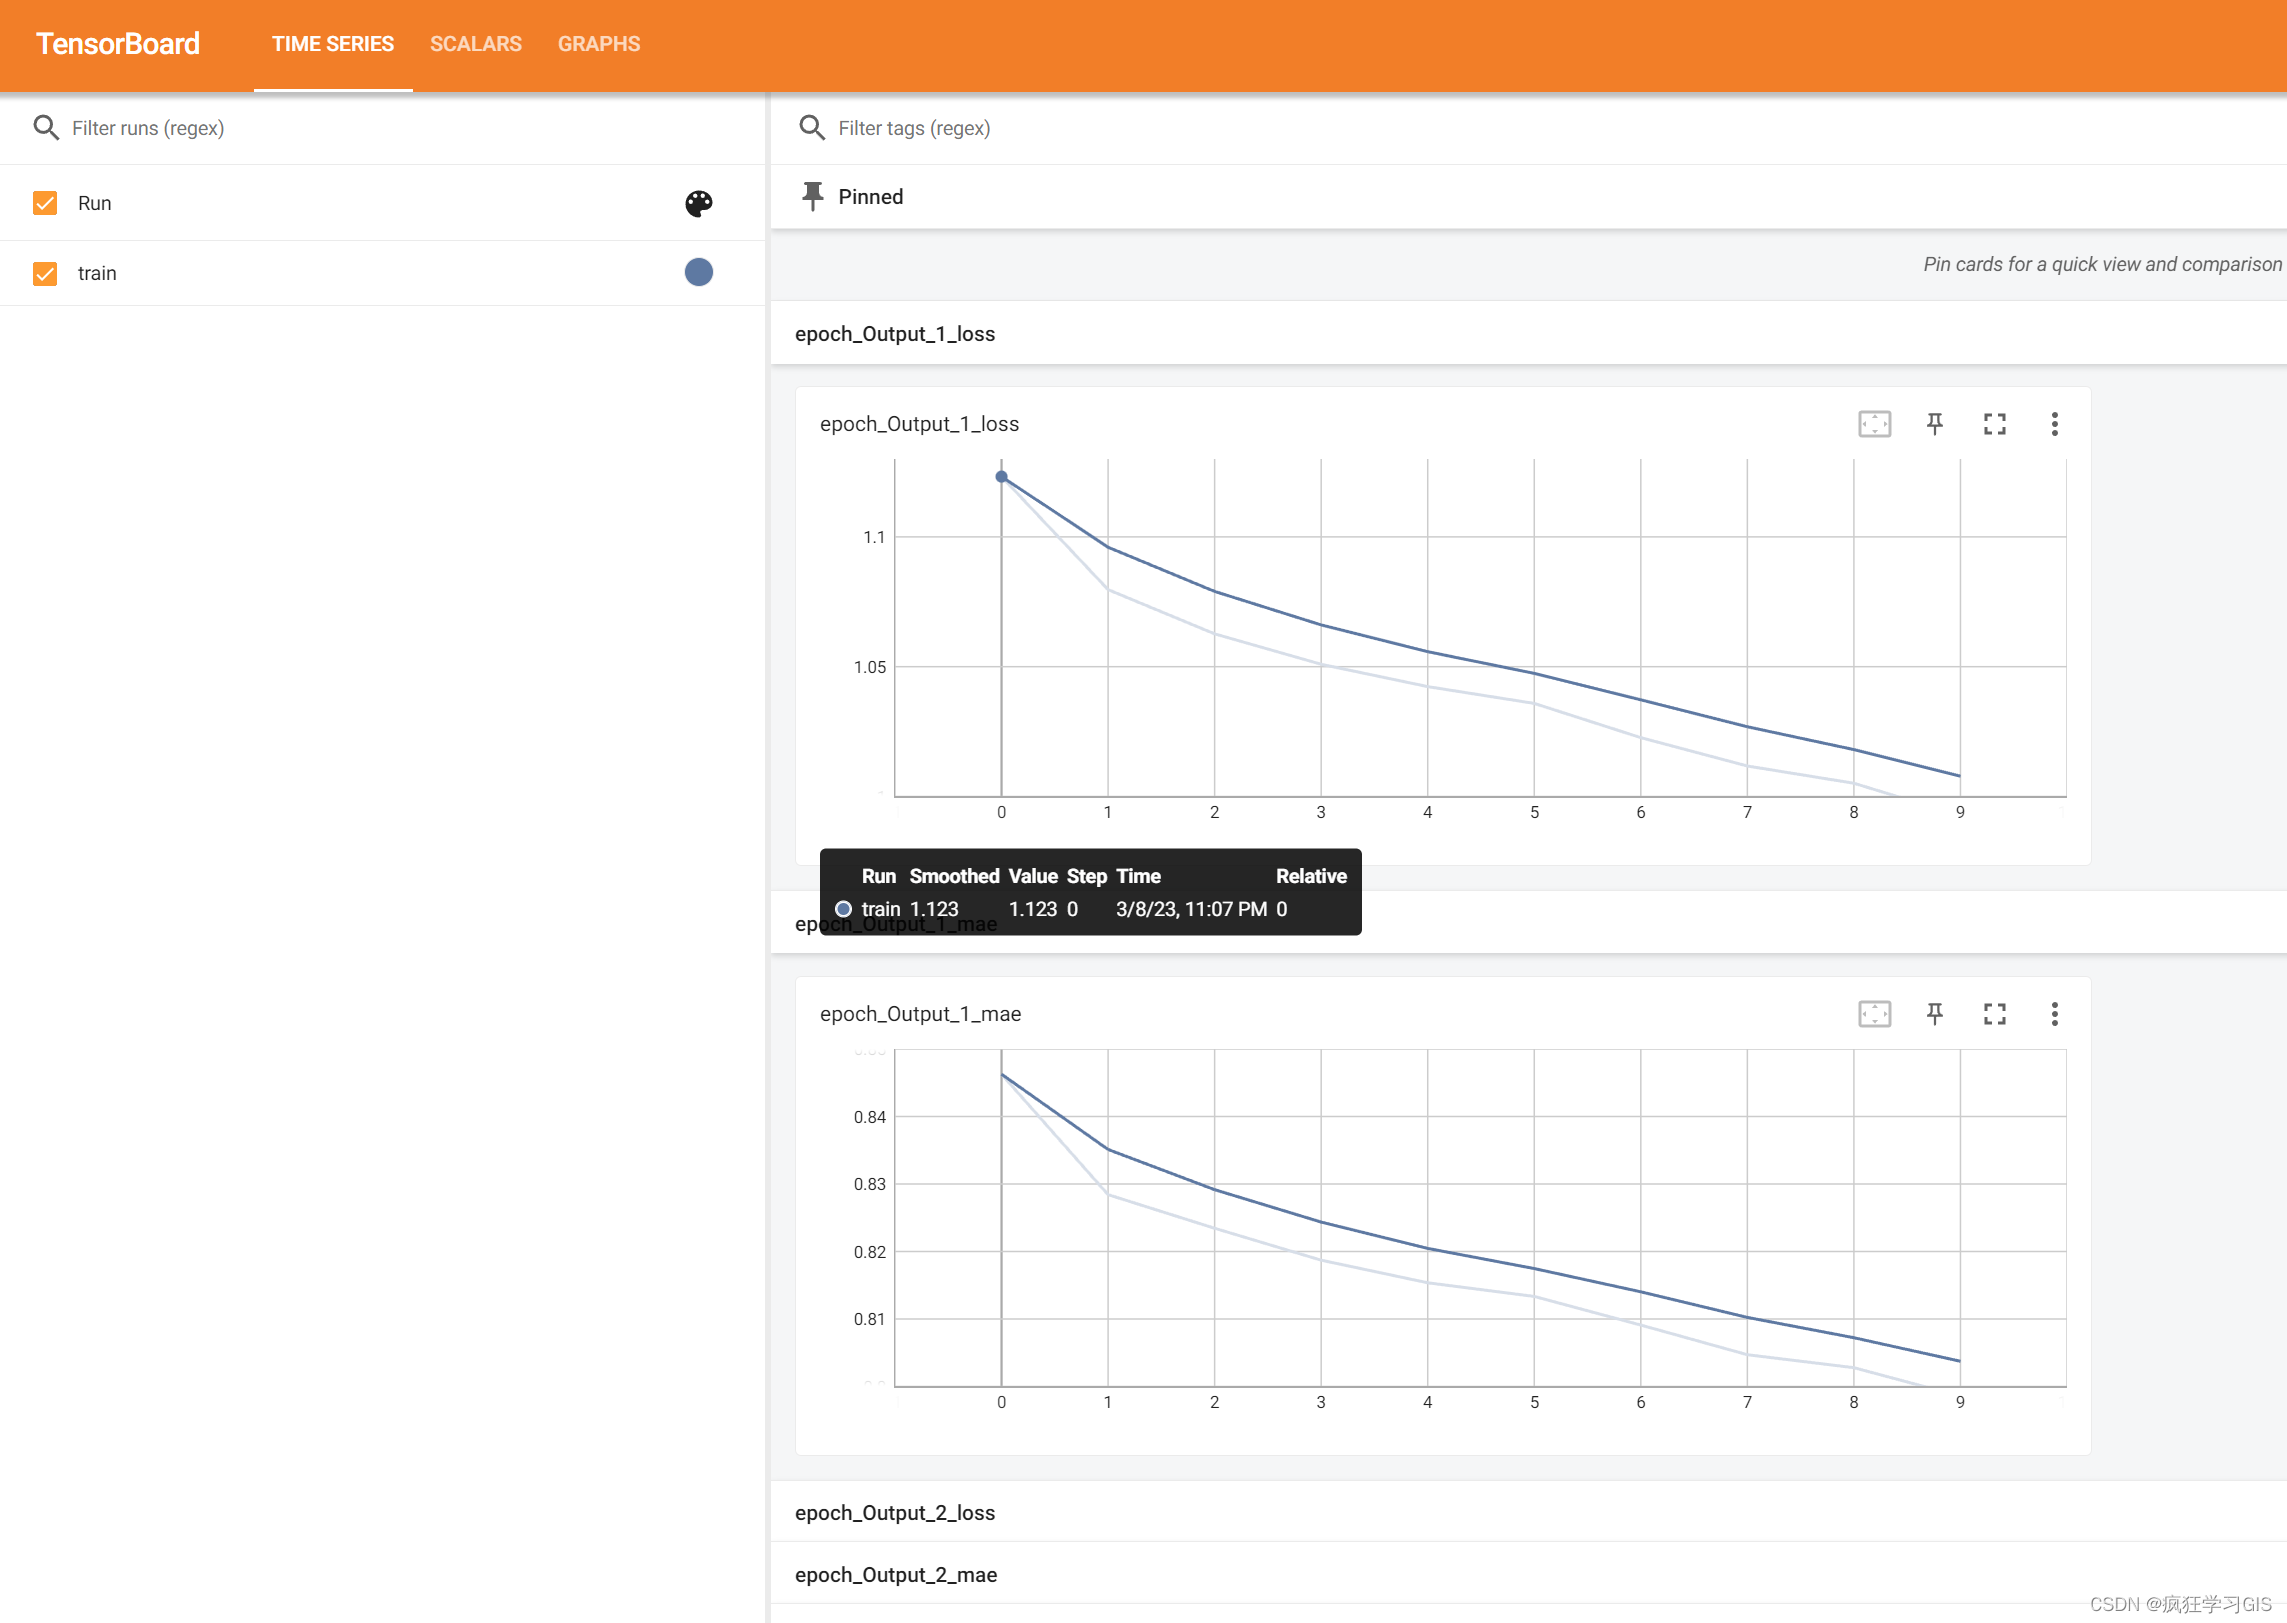Click the expand fullscreen icon for epoch_Output_1_loss

(x=1994, y=423)
